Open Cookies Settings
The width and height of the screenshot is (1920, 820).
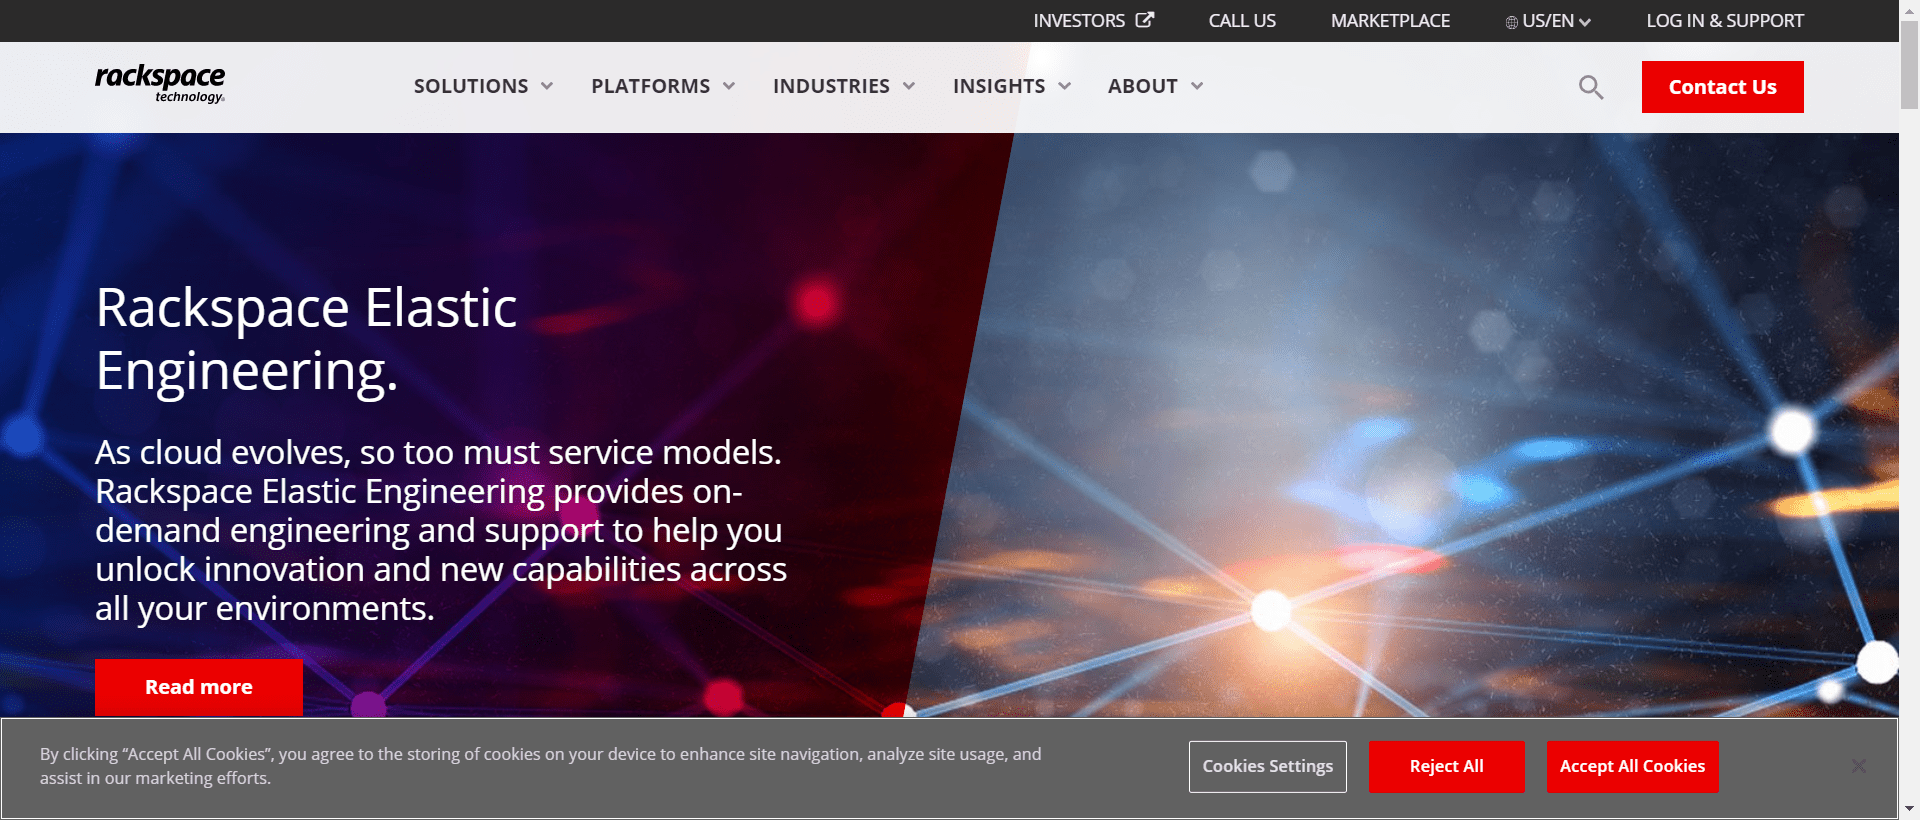tap(1268, 767)
